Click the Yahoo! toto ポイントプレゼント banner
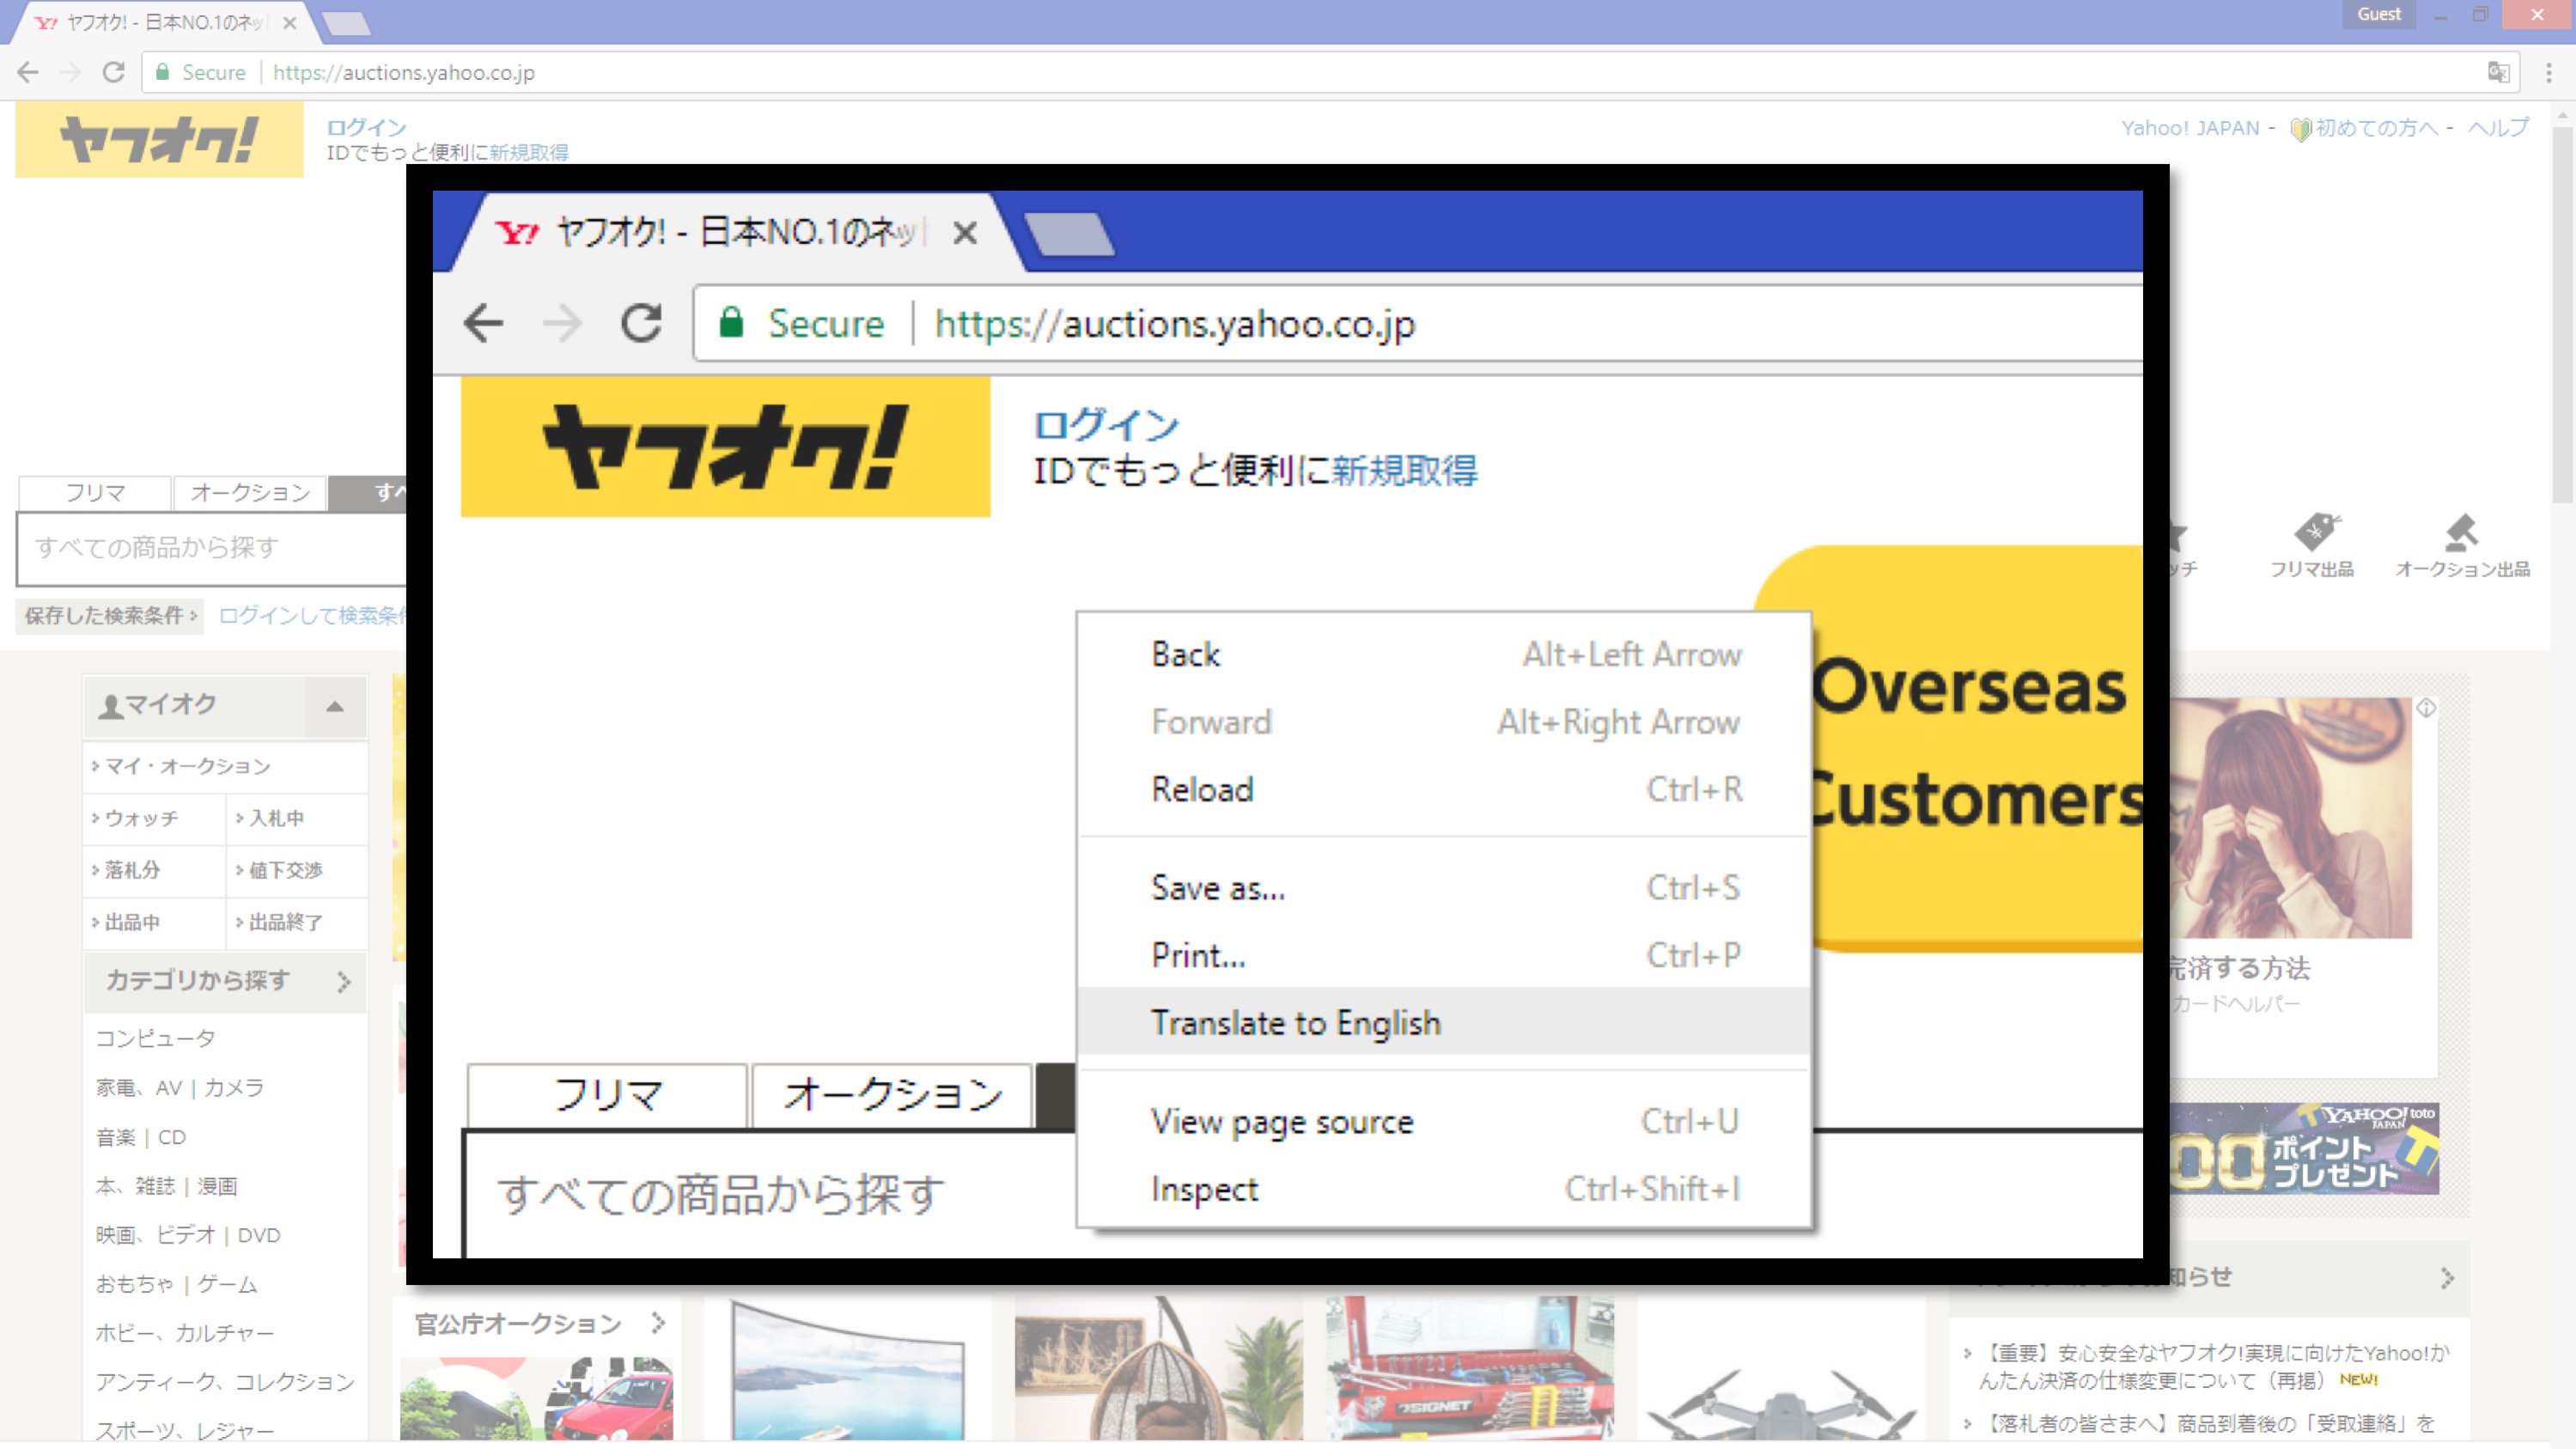This screenshot has height=1449, width=2576. click(2304, 1149)
